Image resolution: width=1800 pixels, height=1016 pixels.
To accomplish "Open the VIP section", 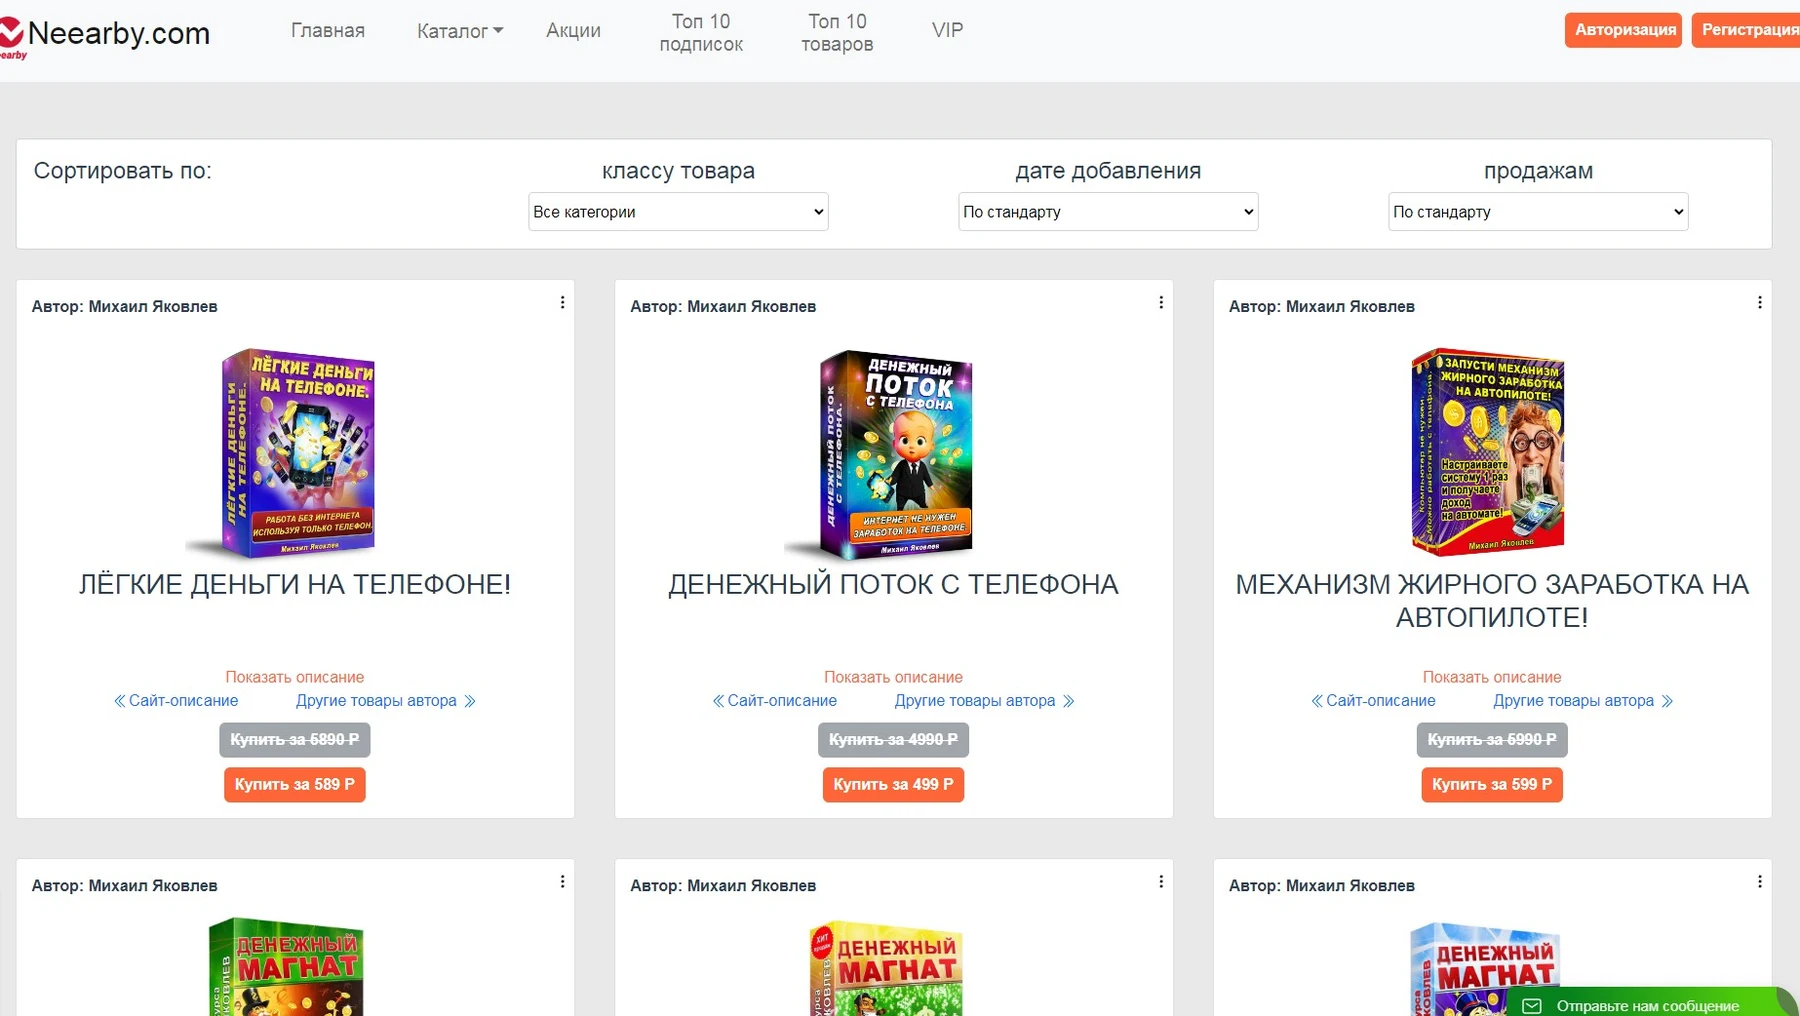I will [947, 31].
